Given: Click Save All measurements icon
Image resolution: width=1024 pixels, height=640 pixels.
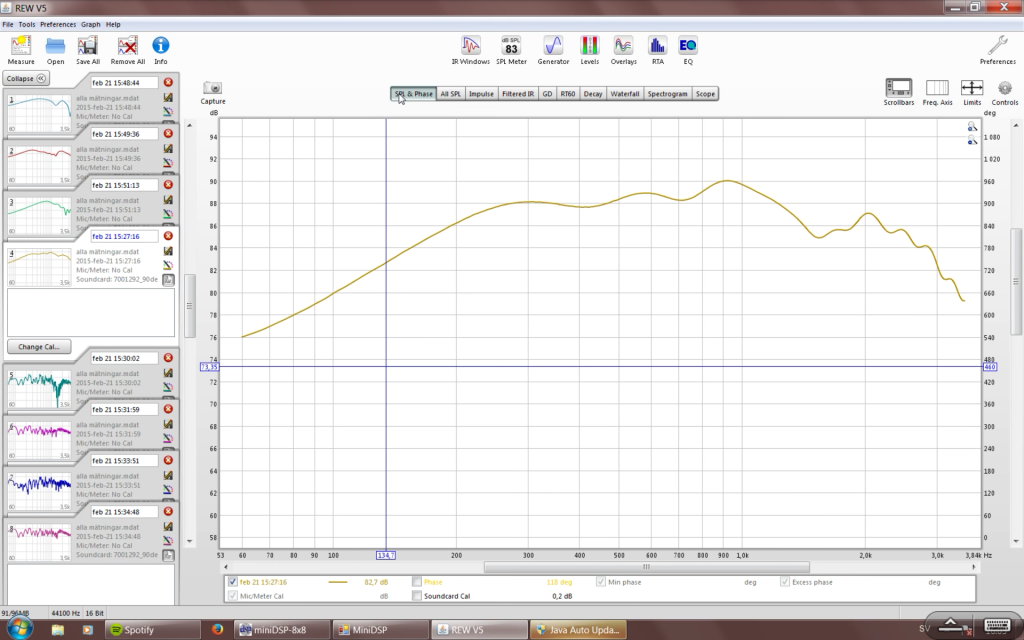Looking at the screenshot, I should tap(88, 50).
